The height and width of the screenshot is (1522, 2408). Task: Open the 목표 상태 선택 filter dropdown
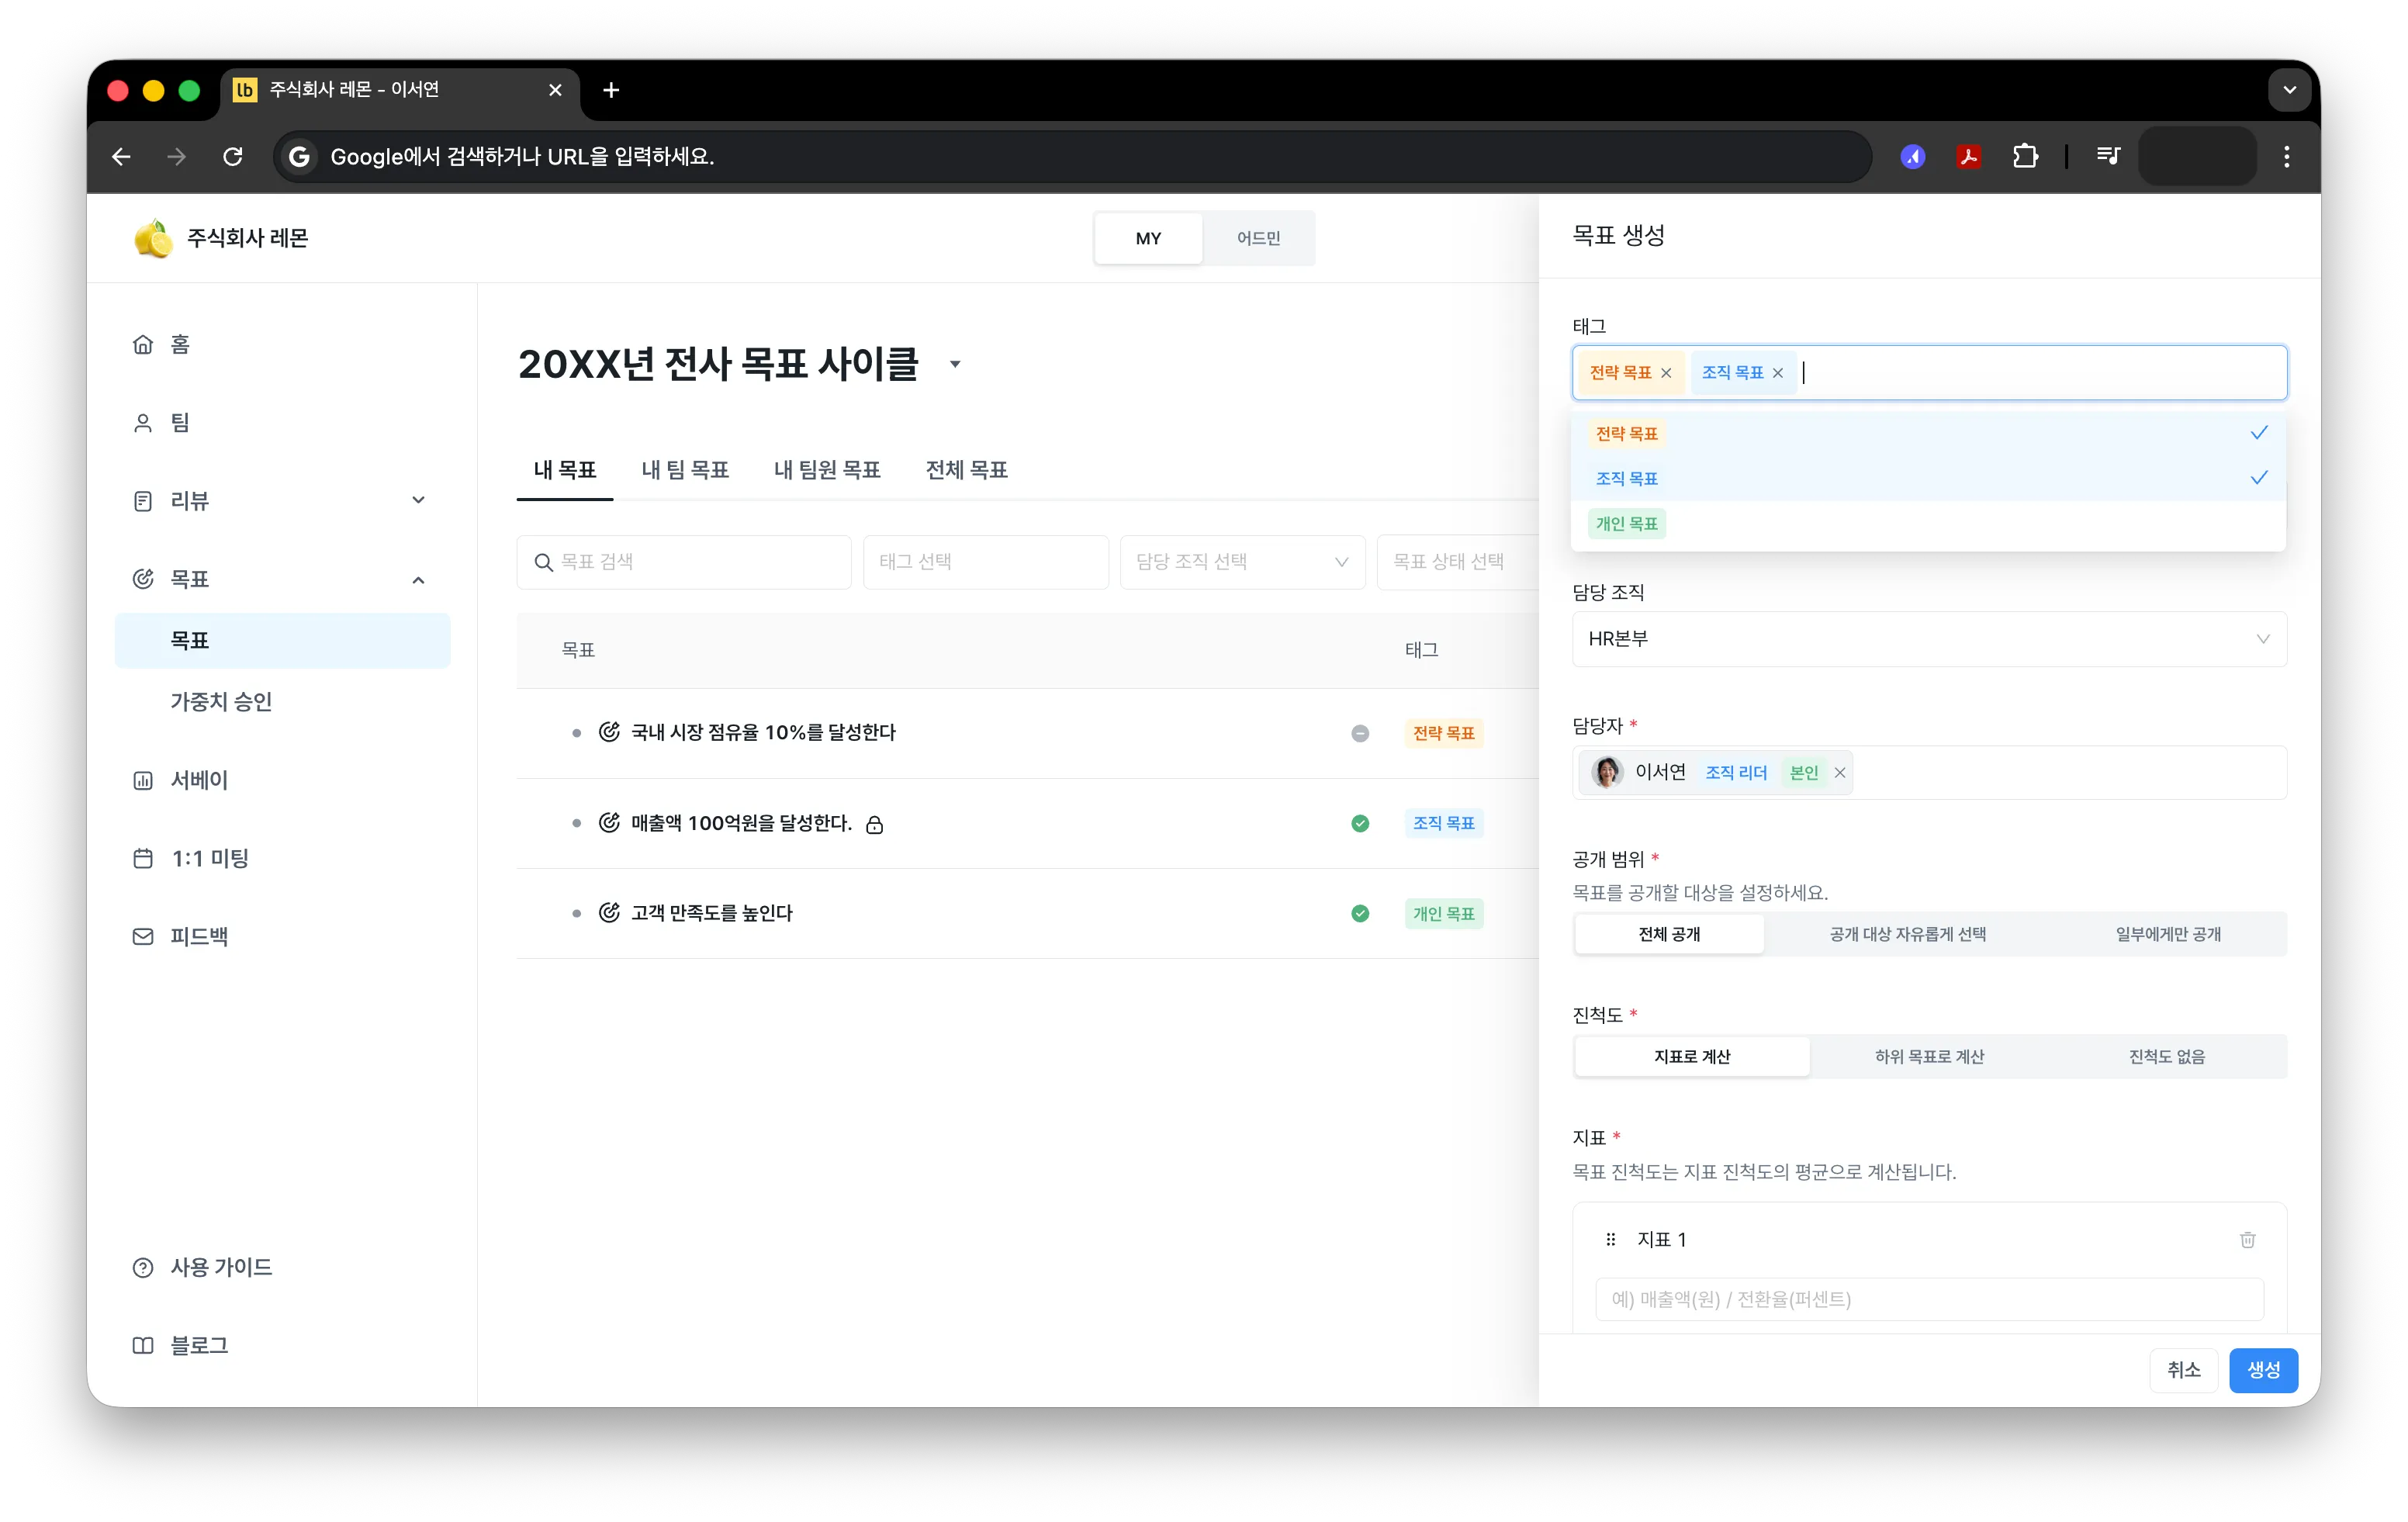1457,562
